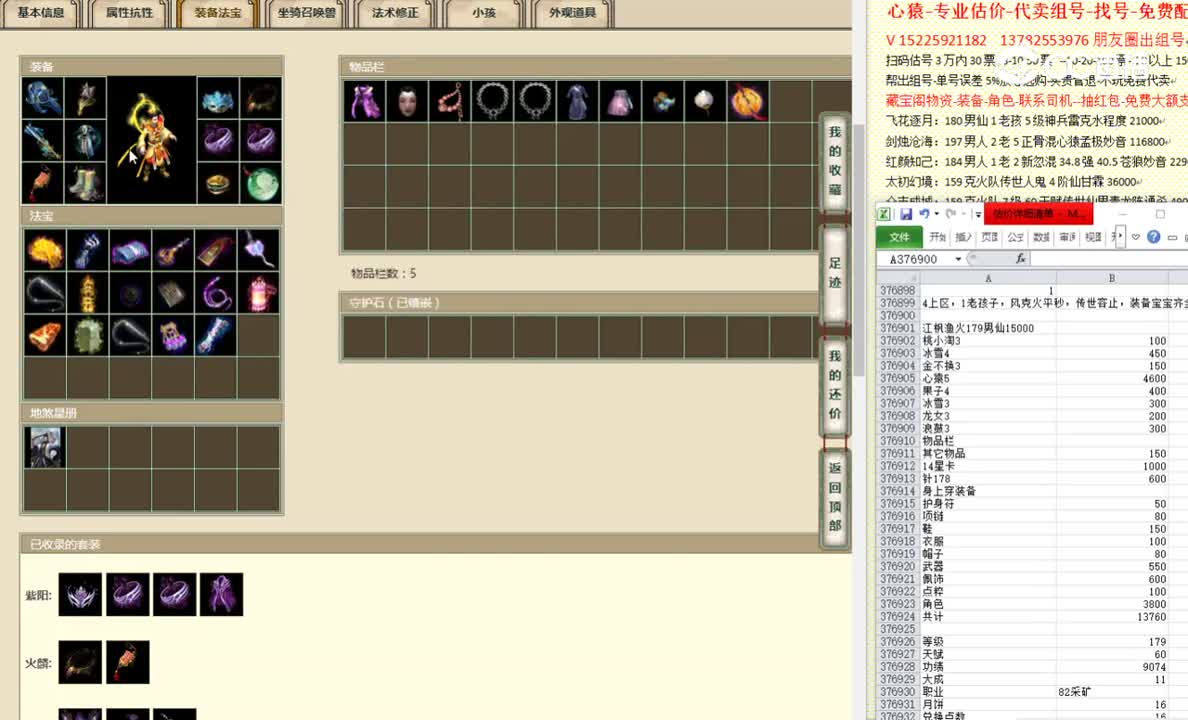The image size is (1188, 720).
Task: Click the Undo icon in Excel toolbar
Action: point(925,215)
